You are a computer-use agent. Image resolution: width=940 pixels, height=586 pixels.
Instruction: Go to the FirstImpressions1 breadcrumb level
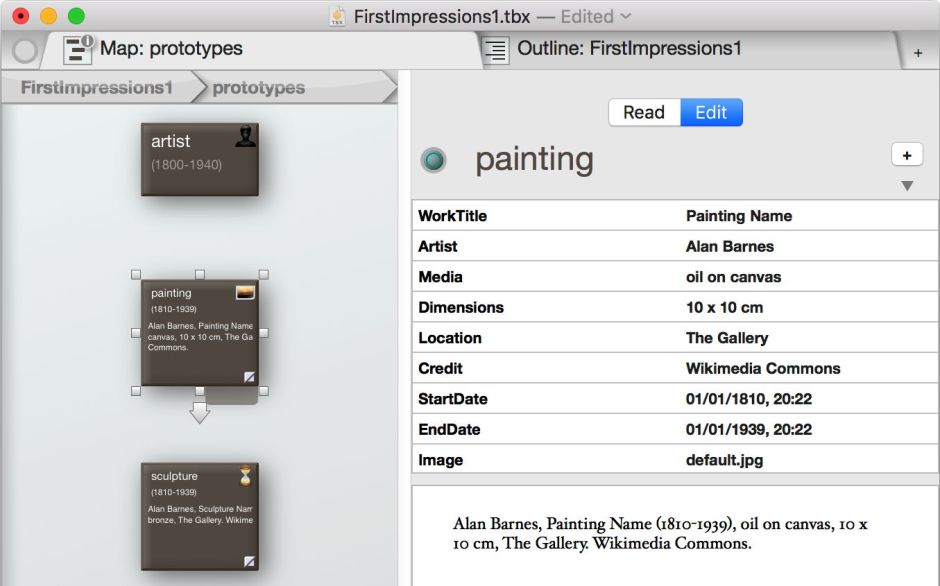(96, 88)
